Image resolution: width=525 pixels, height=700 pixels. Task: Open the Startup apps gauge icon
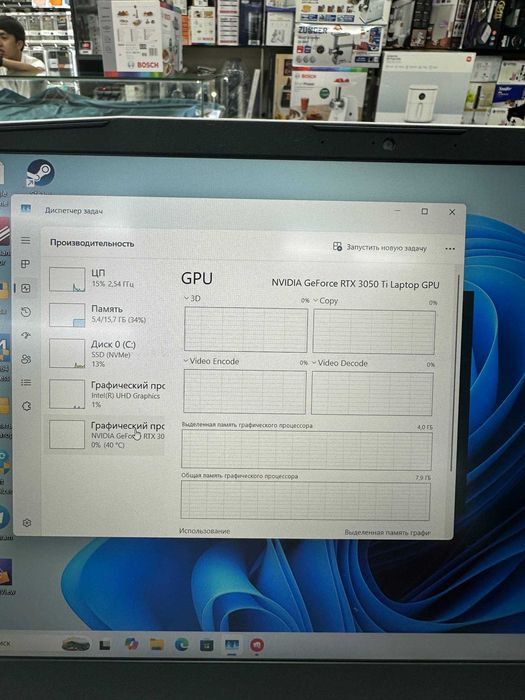(x=26, y=335)
